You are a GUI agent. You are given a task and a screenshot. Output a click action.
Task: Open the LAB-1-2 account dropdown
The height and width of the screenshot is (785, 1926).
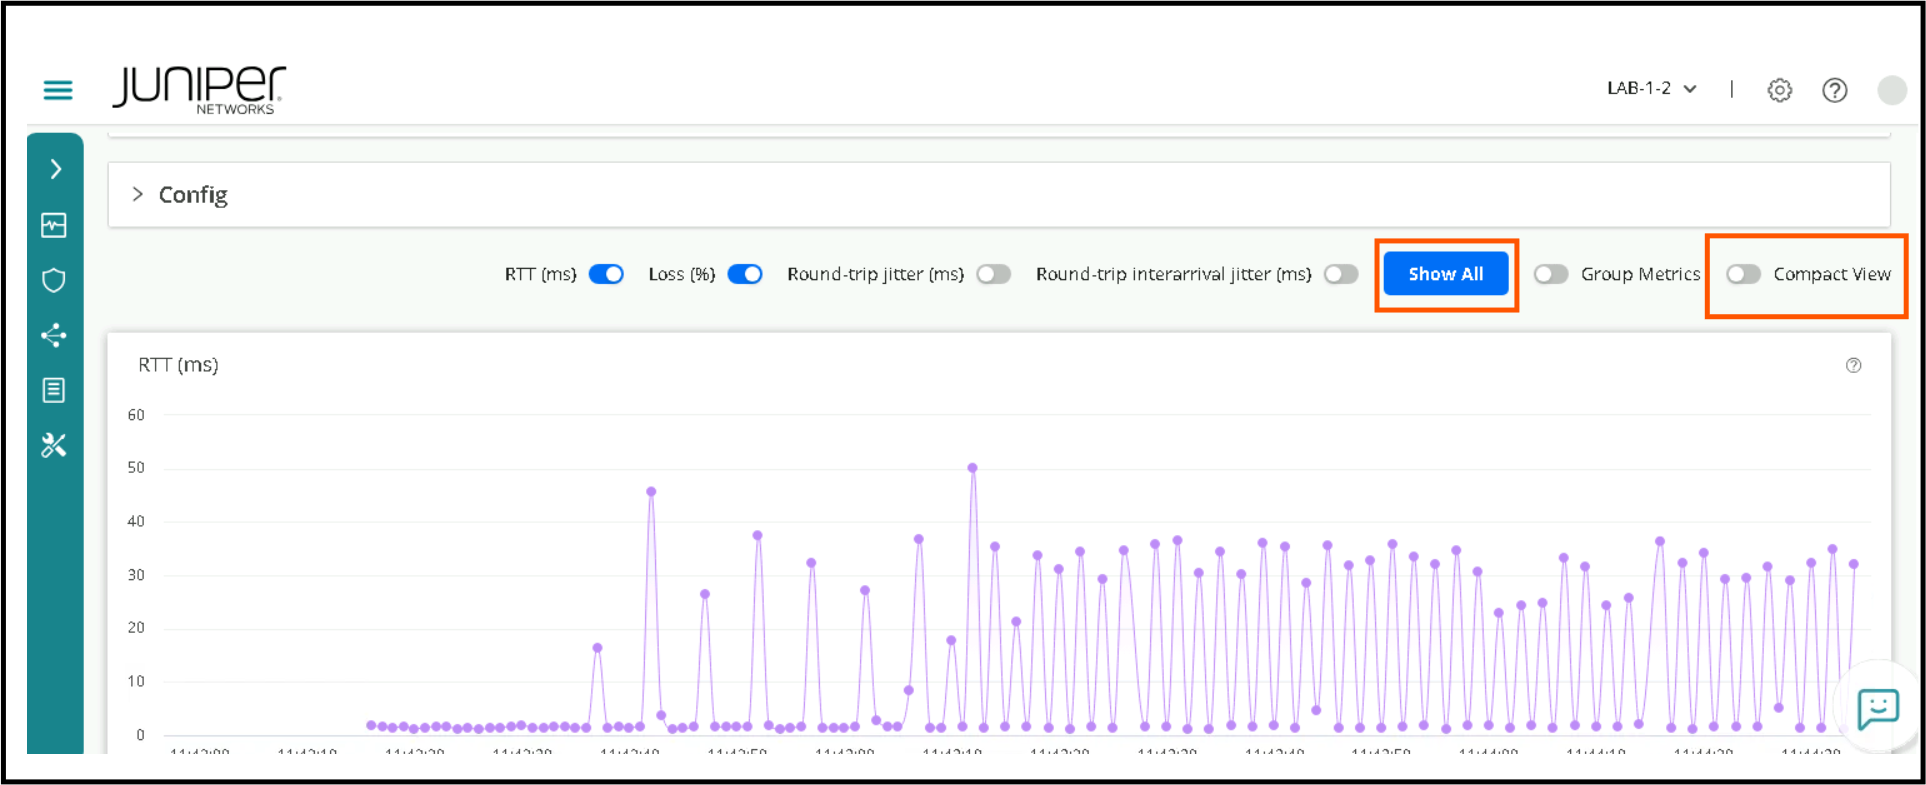click(1651, 89)
